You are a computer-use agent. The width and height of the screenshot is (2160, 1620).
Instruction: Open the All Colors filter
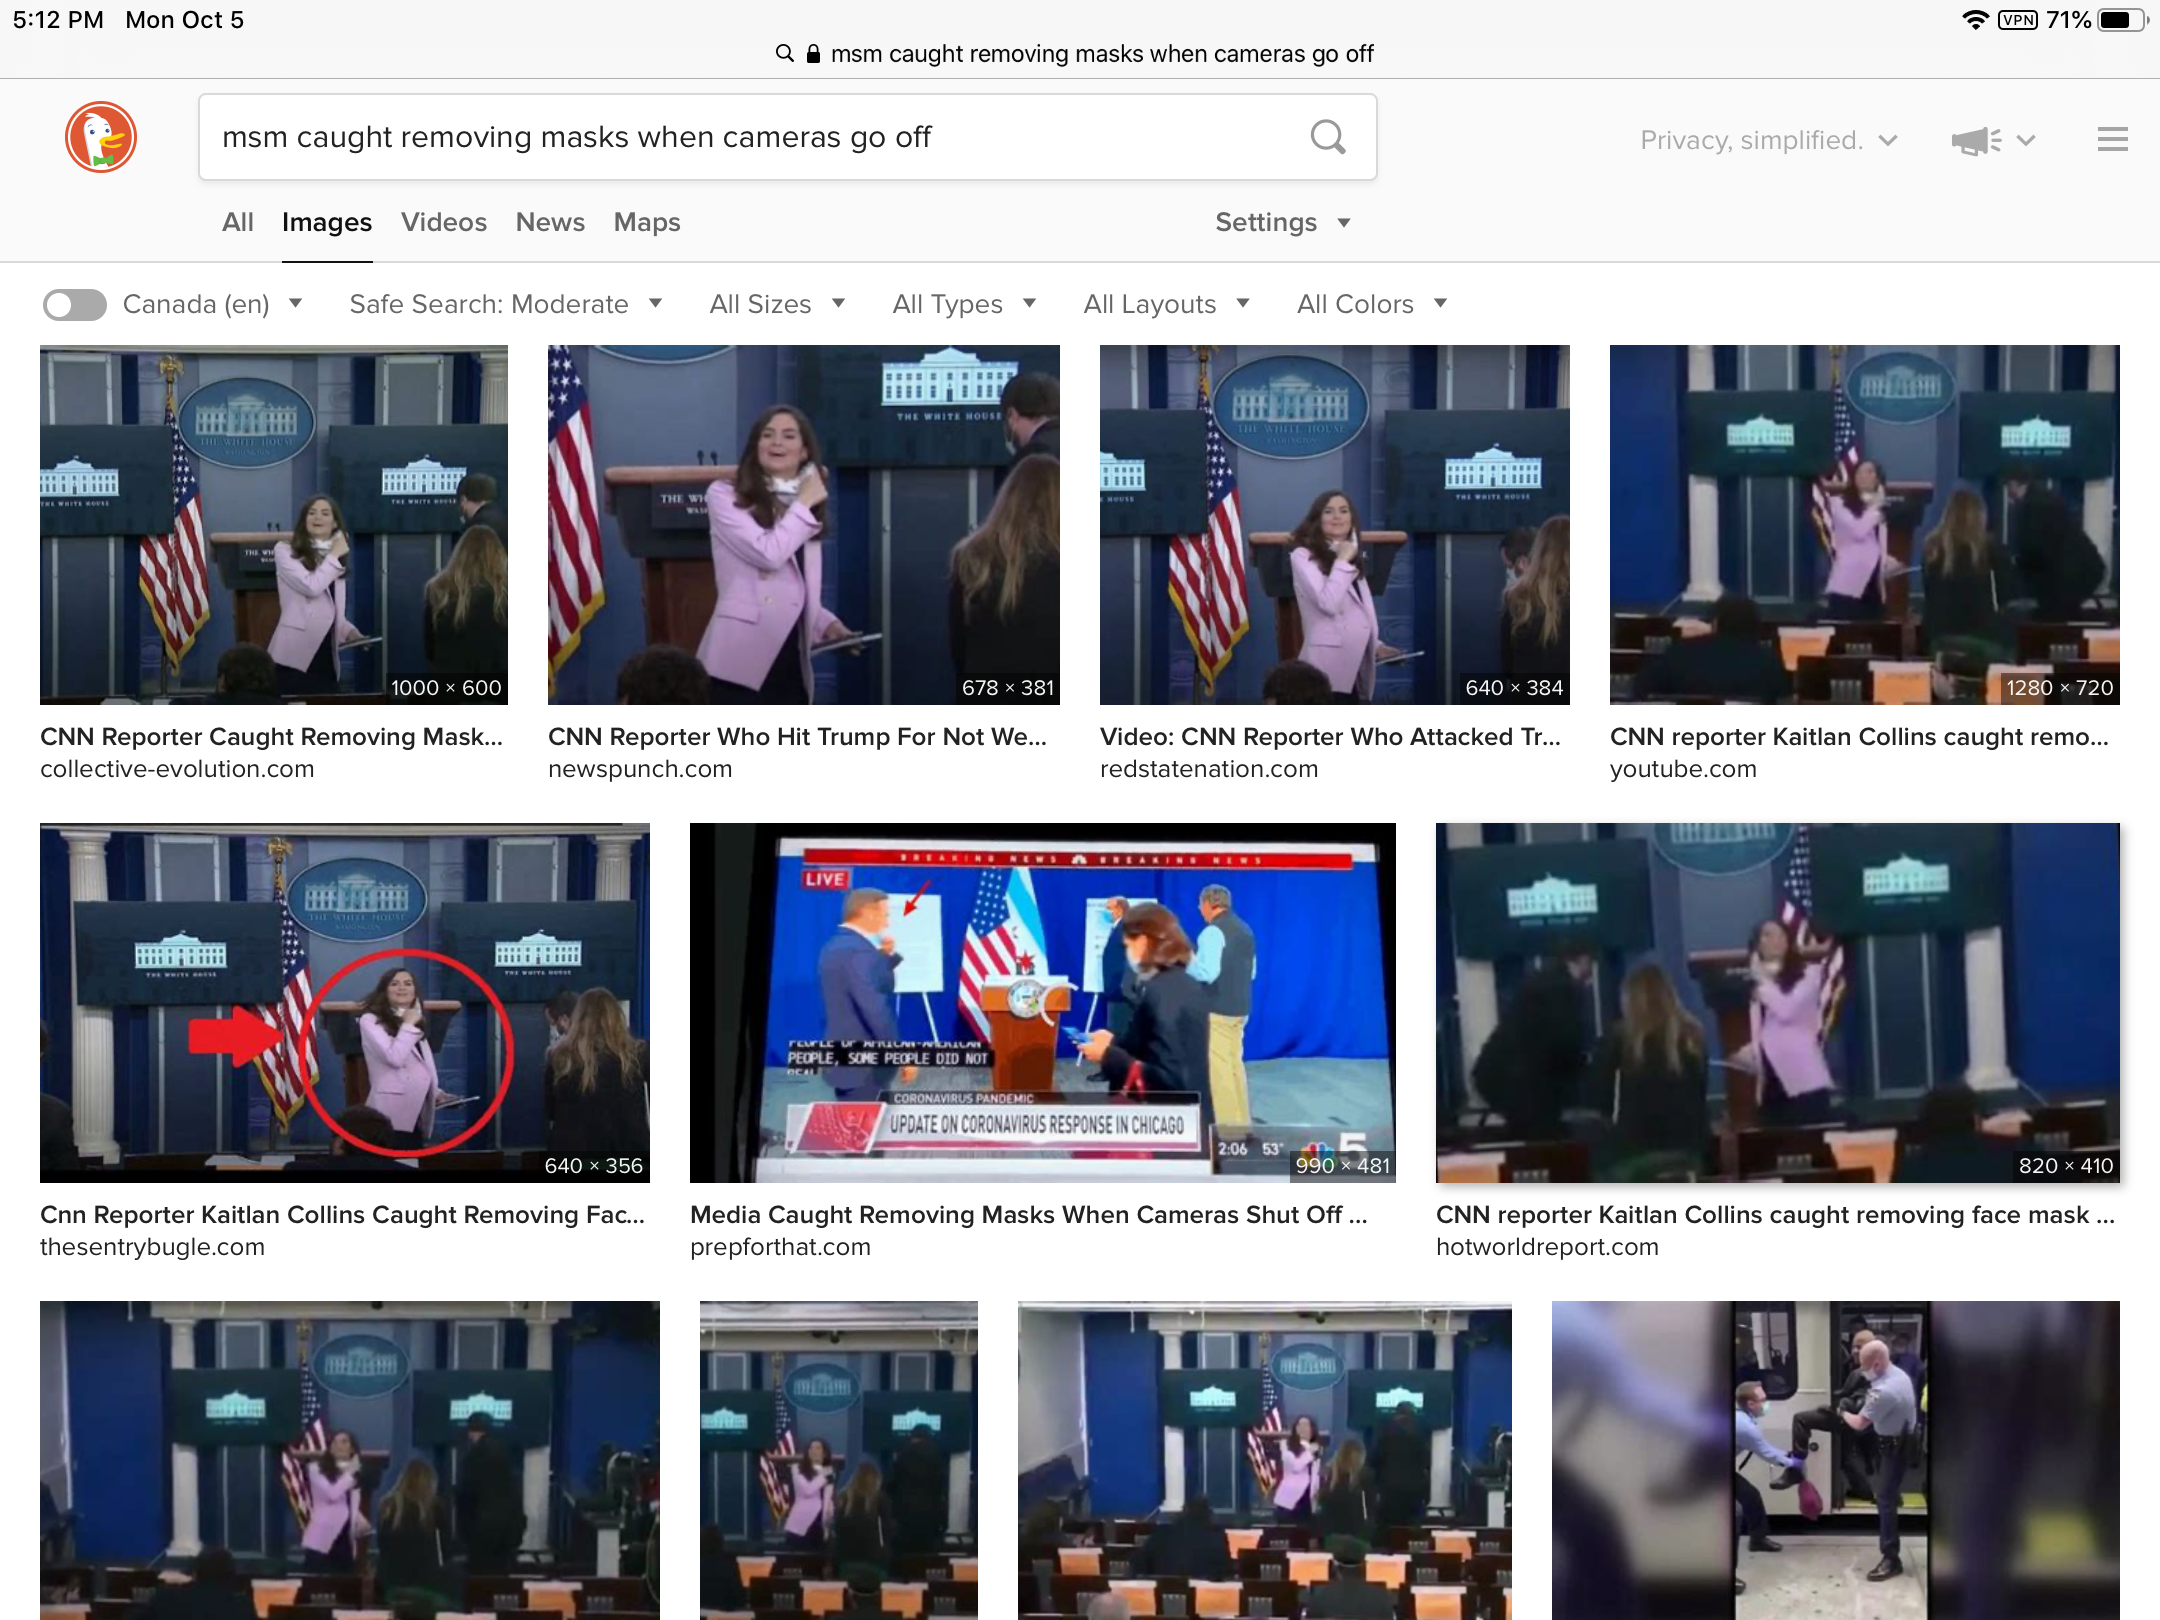(1372, 304)
